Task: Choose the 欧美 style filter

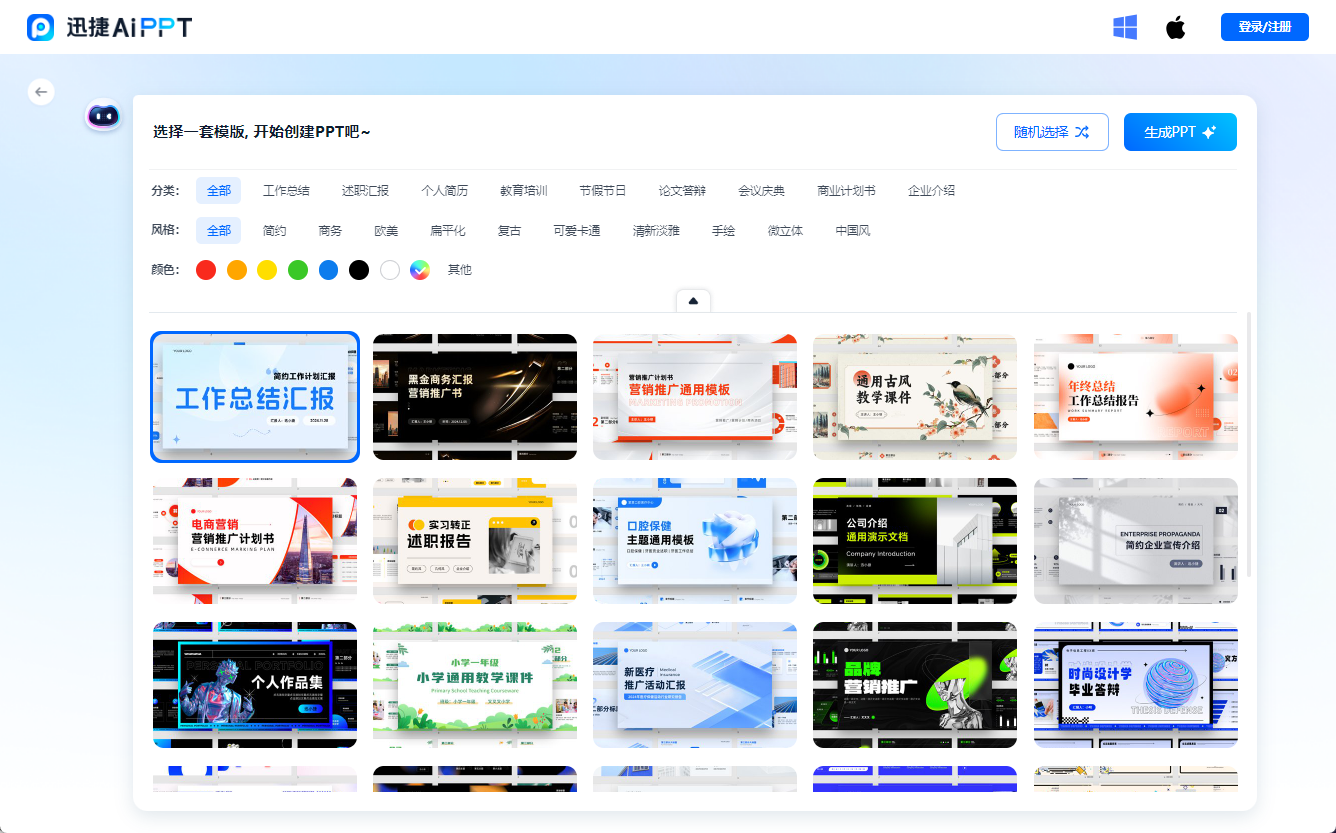Action: point(386,230)
